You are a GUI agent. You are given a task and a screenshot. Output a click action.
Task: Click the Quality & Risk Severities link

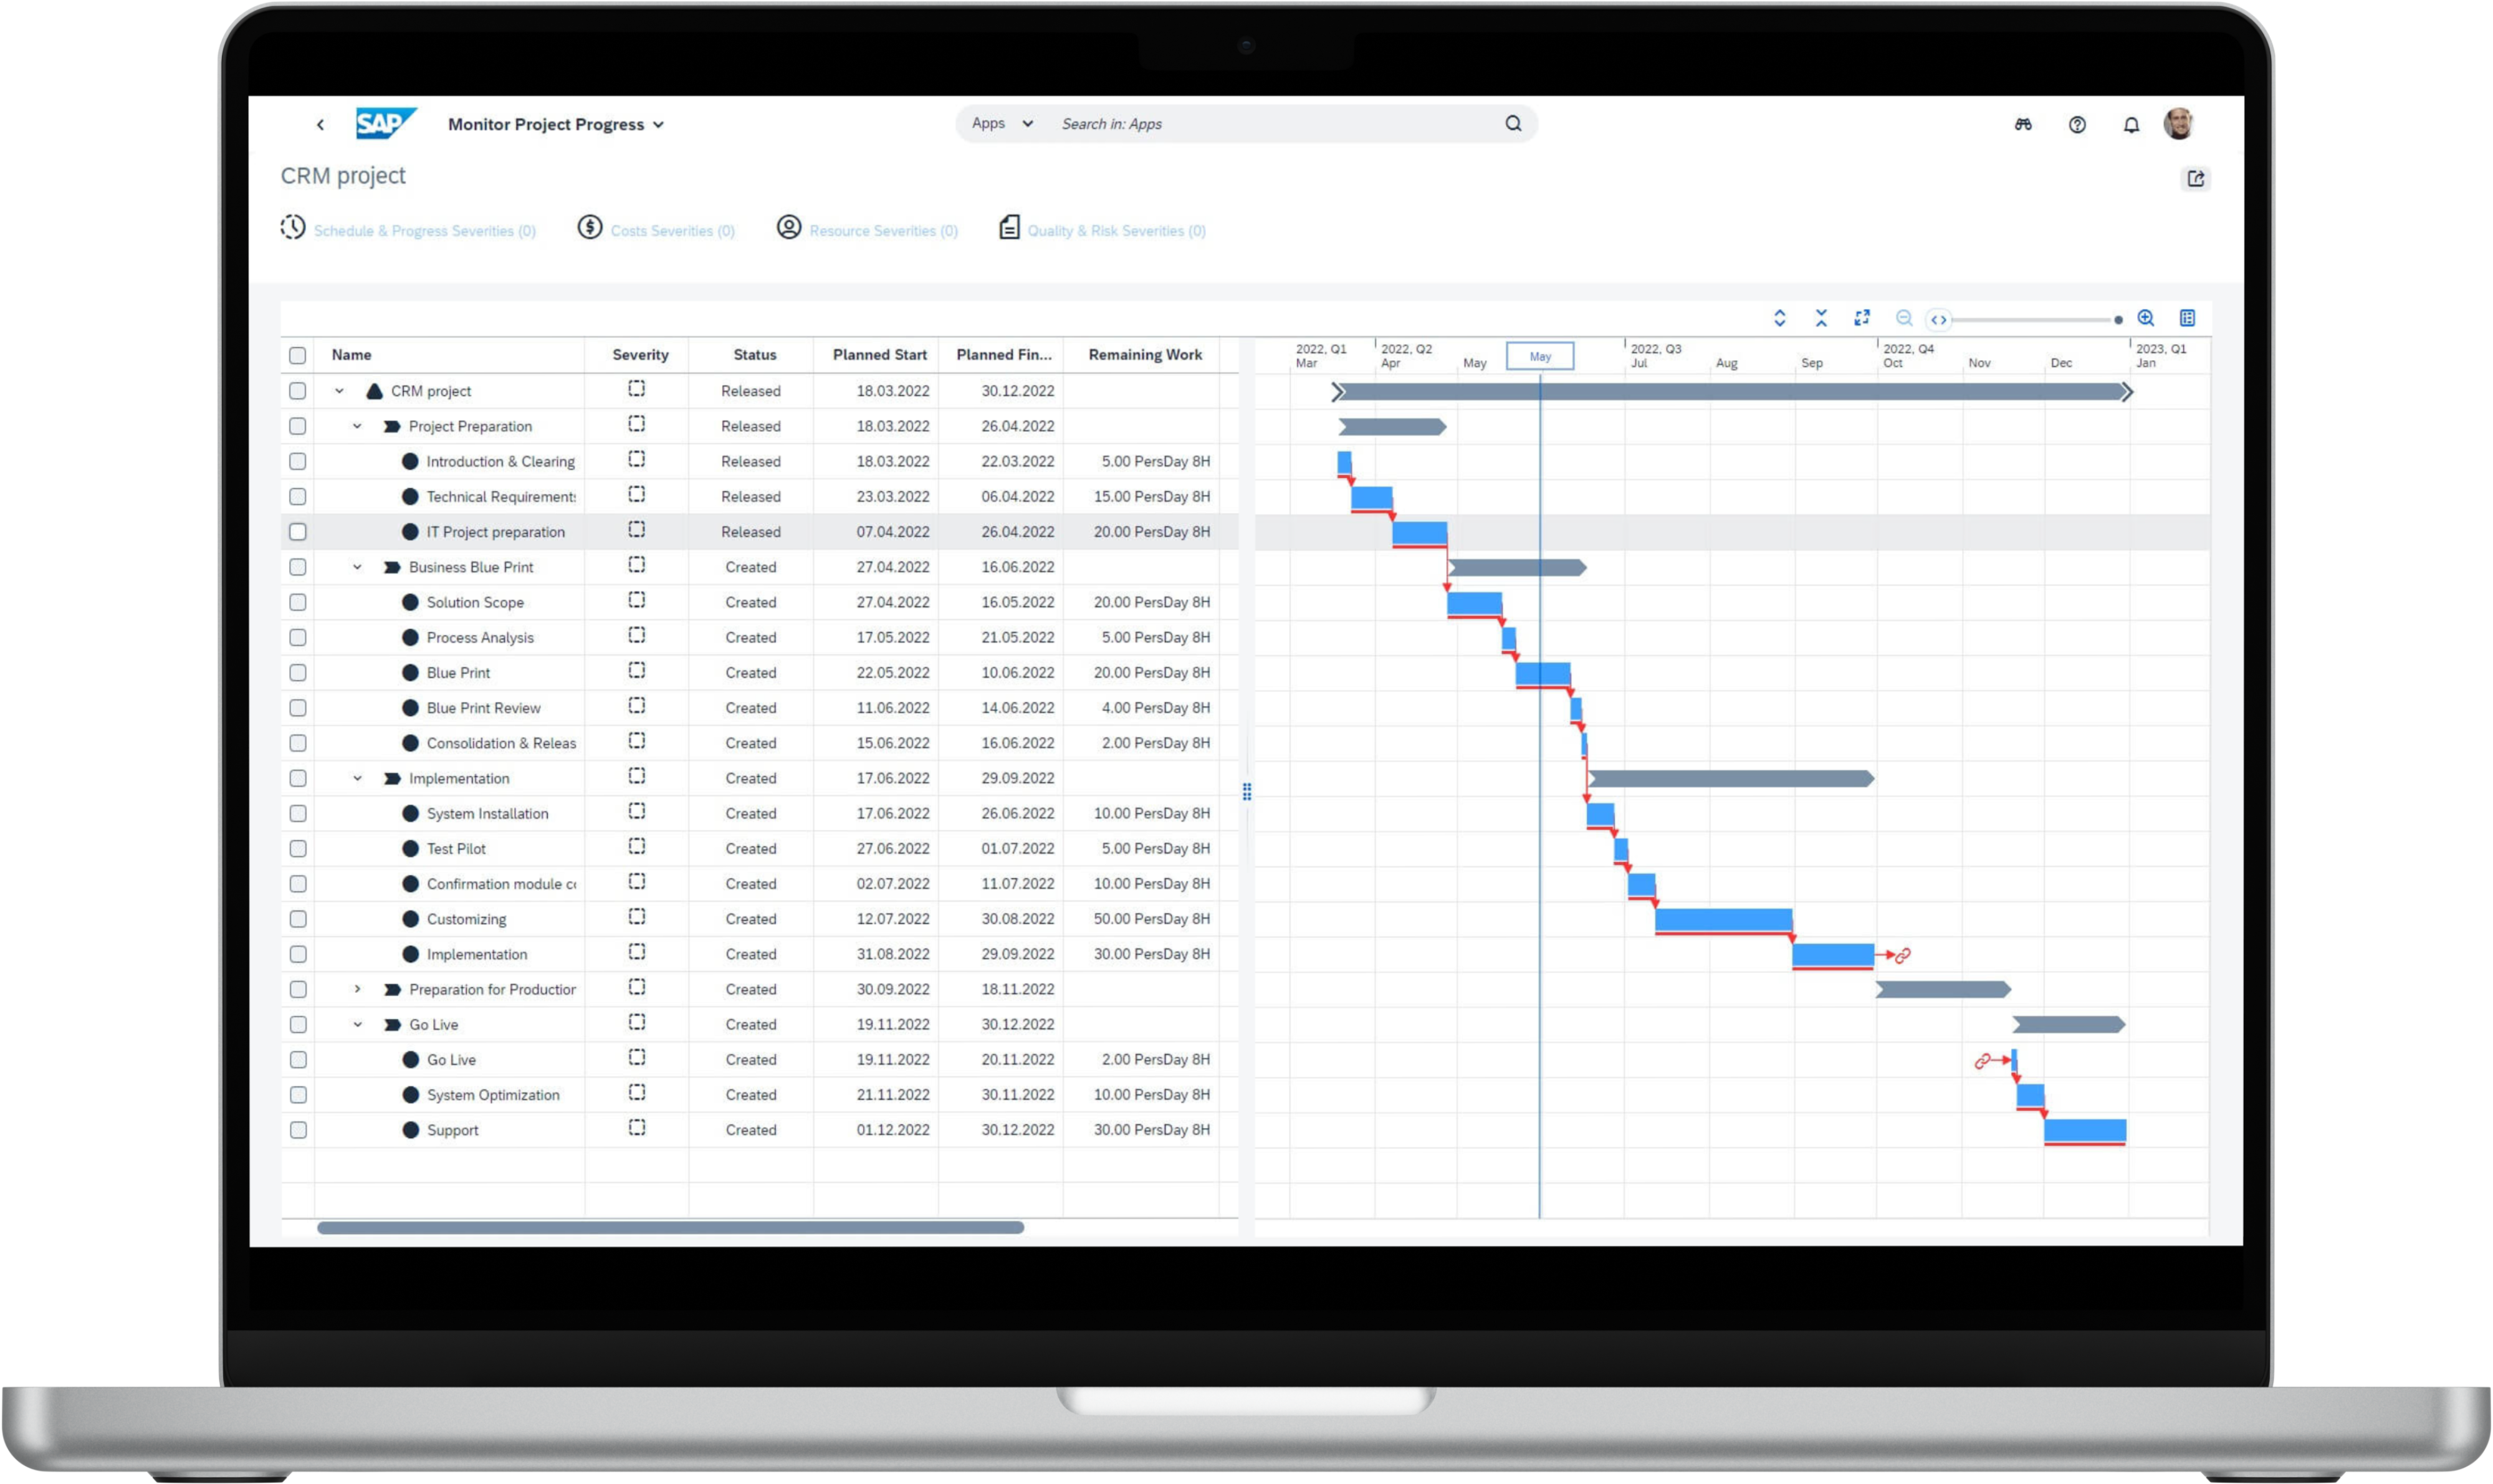(x=1116, y=231)
